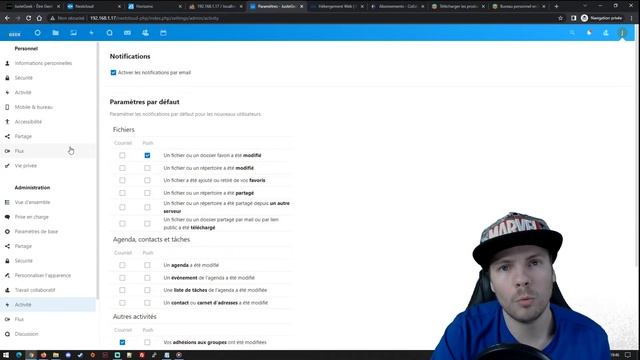The image size is (640, 360).
Task: Open the browser side panel icon
Action: click(573, 18)
